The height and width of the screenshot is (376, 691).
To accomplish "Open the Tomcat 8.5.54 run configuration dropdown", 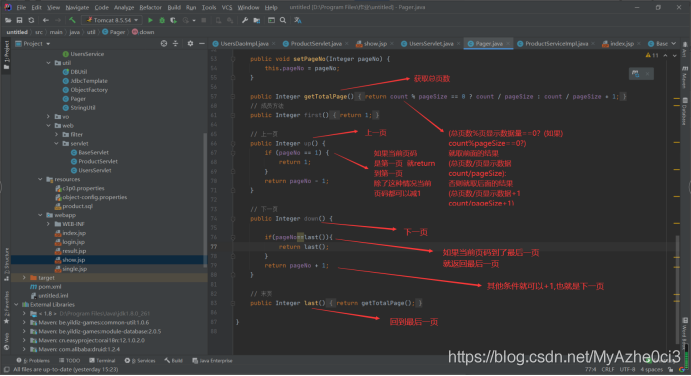I will (111, 20).
